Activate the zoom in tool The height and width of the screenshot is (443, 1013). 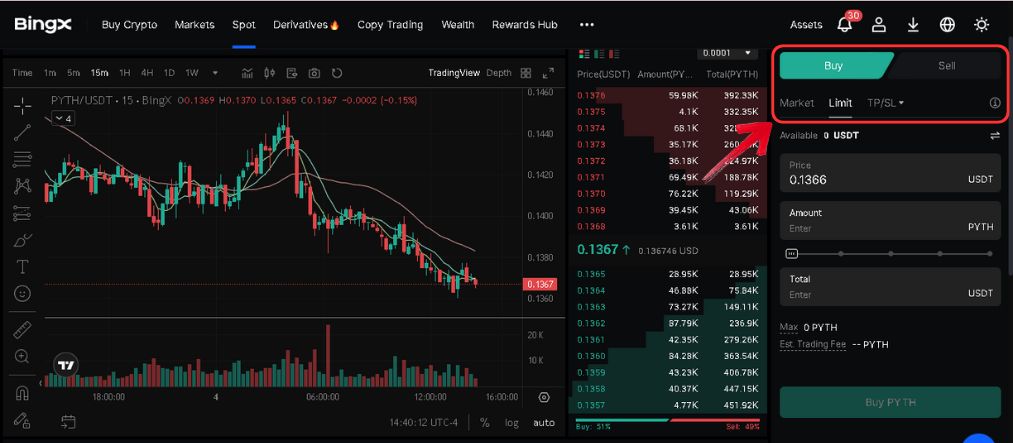[23, 356]
